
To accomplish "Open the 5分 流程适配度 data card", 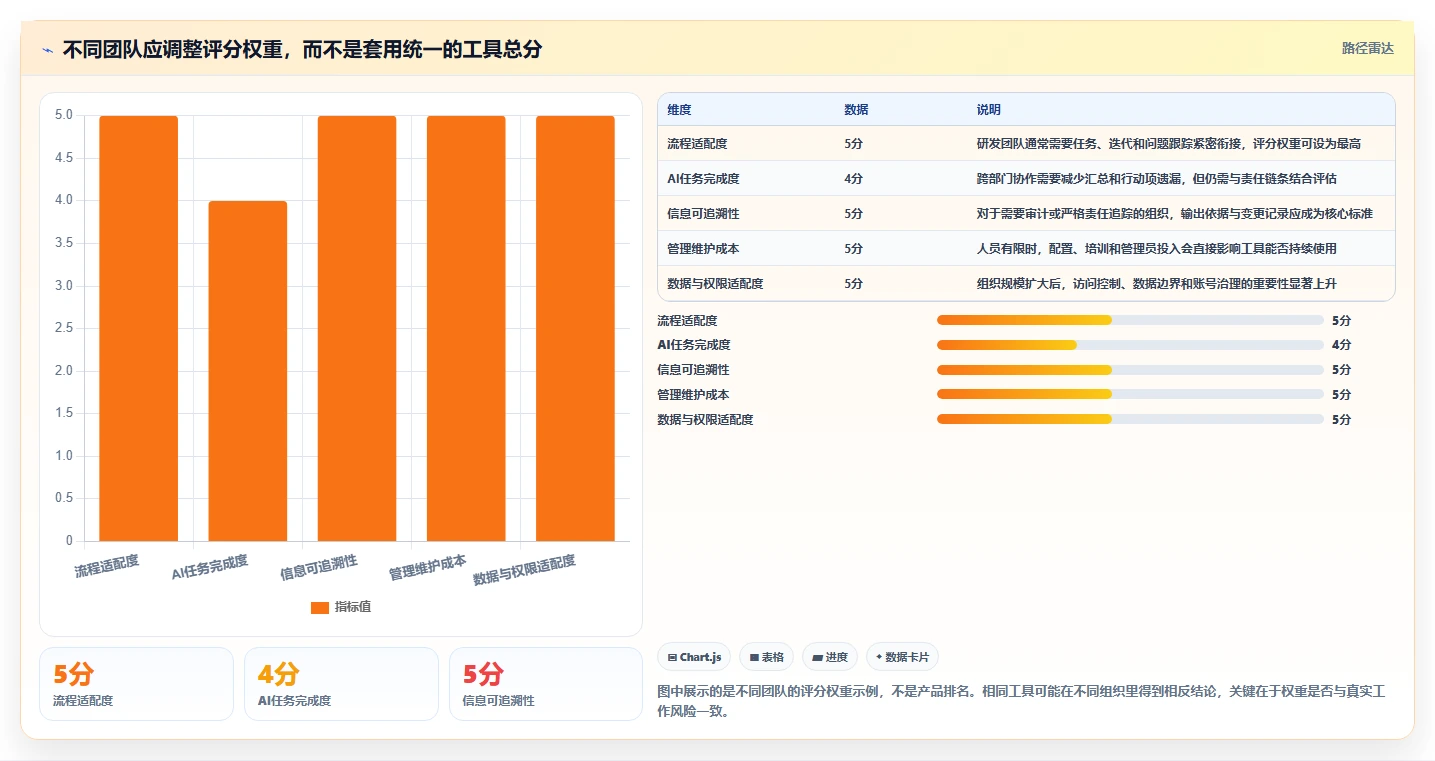I will tap(136, 684).
